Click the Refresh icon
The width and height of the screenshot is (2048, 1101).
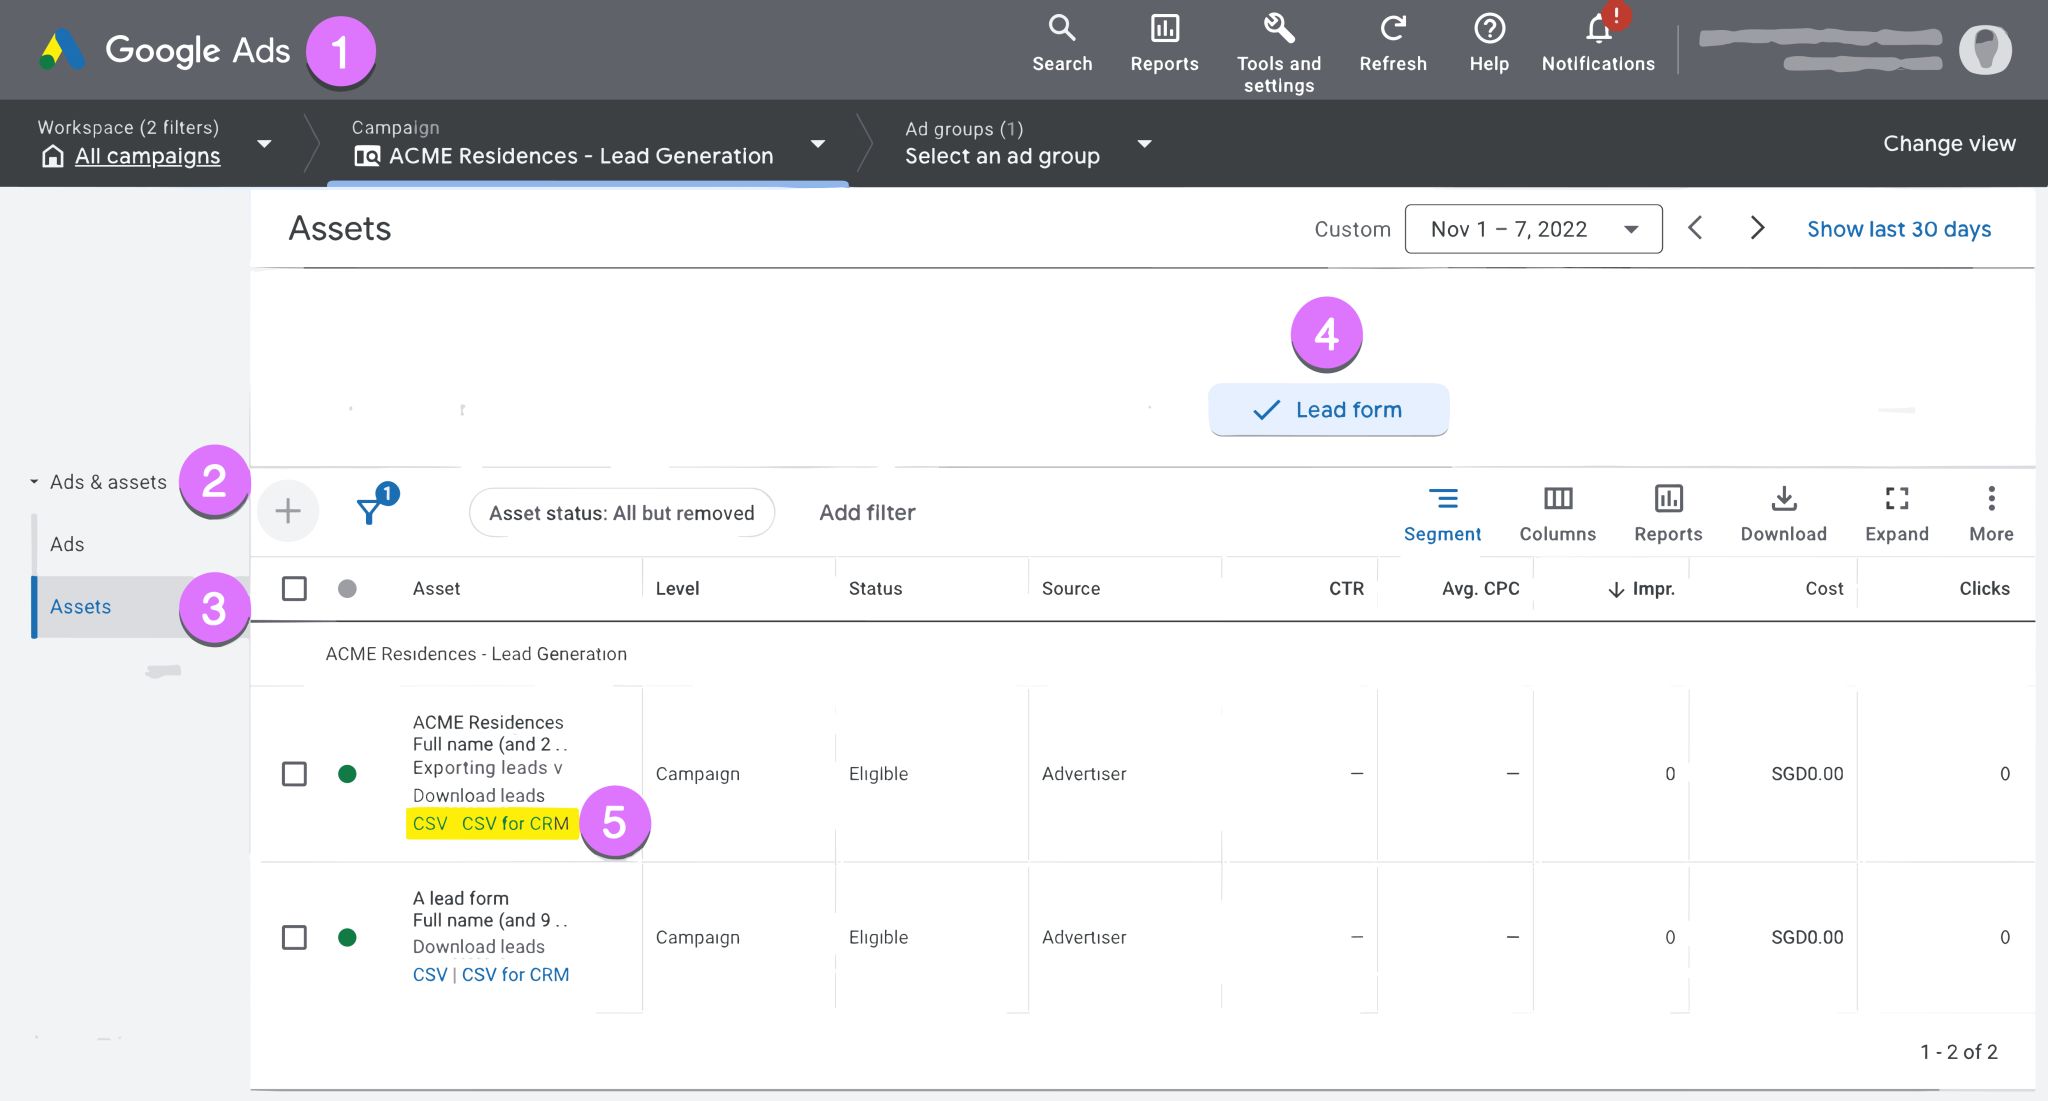pyautogui.click(x=1392, y=29)
